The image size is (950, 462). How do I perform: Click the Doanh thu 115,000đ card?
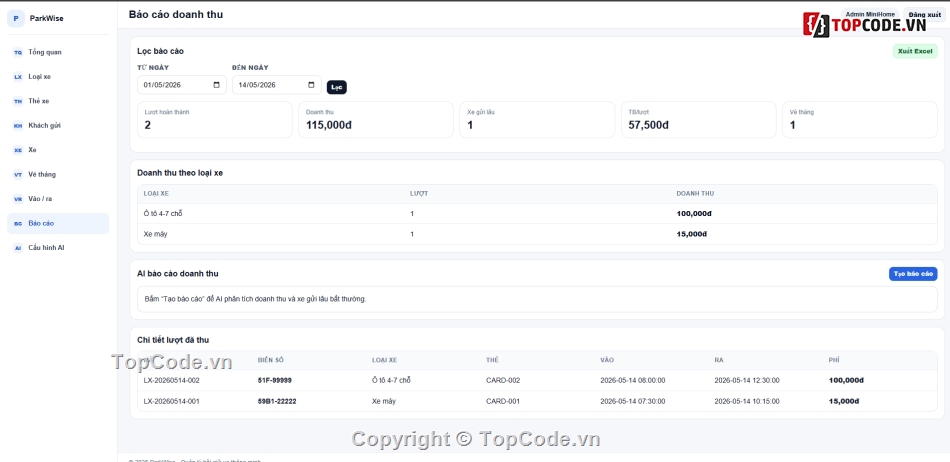[376, 120]
